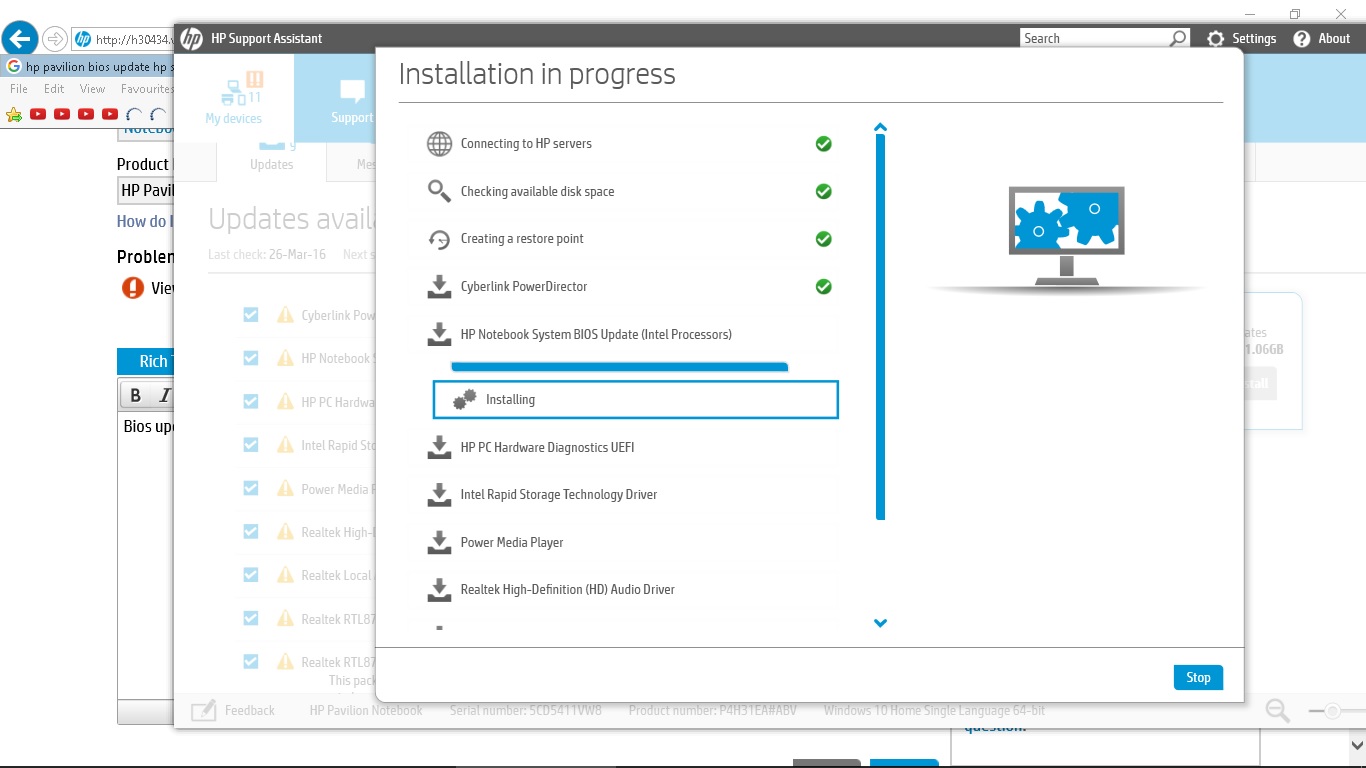The height and width of the screenshot is (768, 1366).
Task: Click the 'Last check: 26-Mar-16' text
Action: click(x=267, y=255)
